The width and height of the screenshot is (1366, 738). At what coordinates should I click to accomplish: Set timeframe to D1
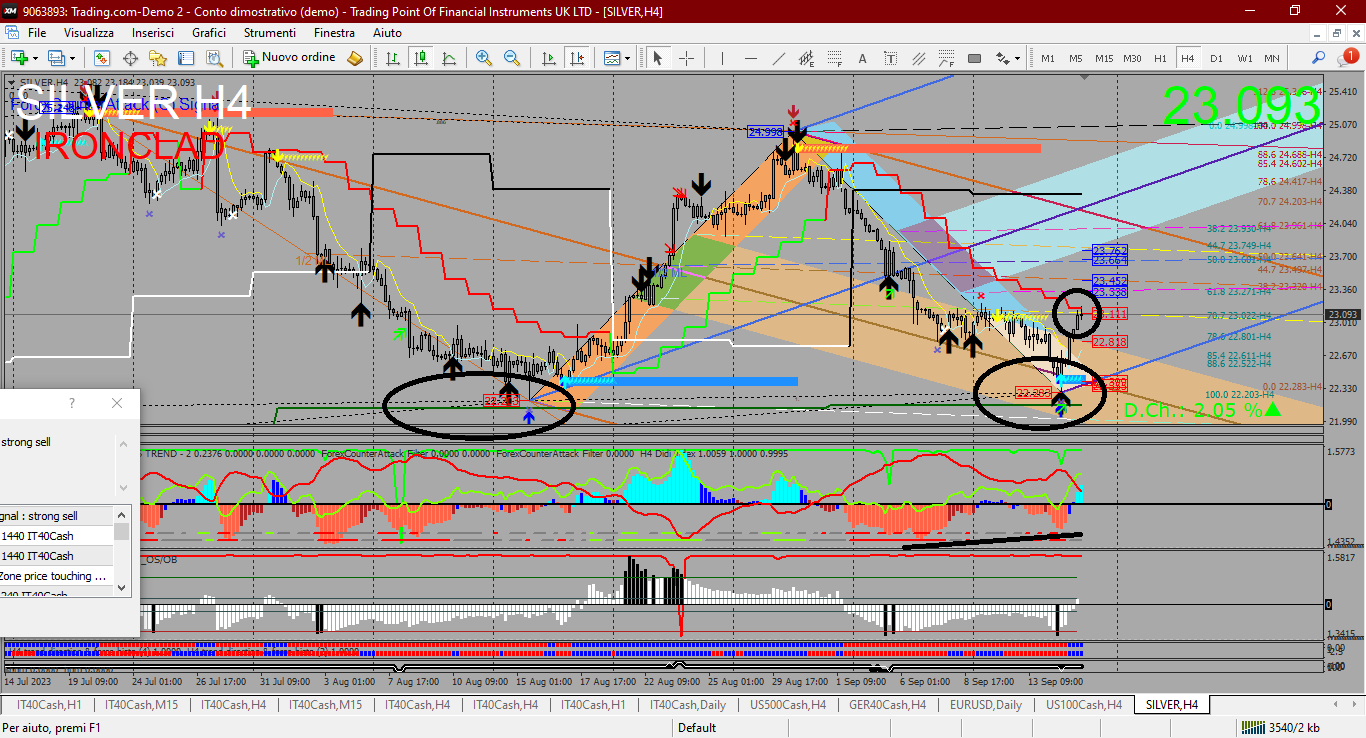pos(1216,58)
